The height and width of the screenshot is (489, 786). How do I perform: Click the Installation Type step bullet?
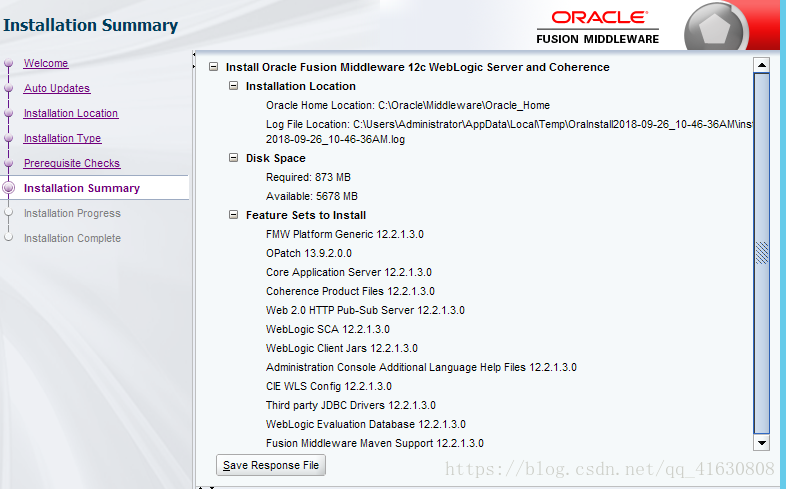(9, 138)
